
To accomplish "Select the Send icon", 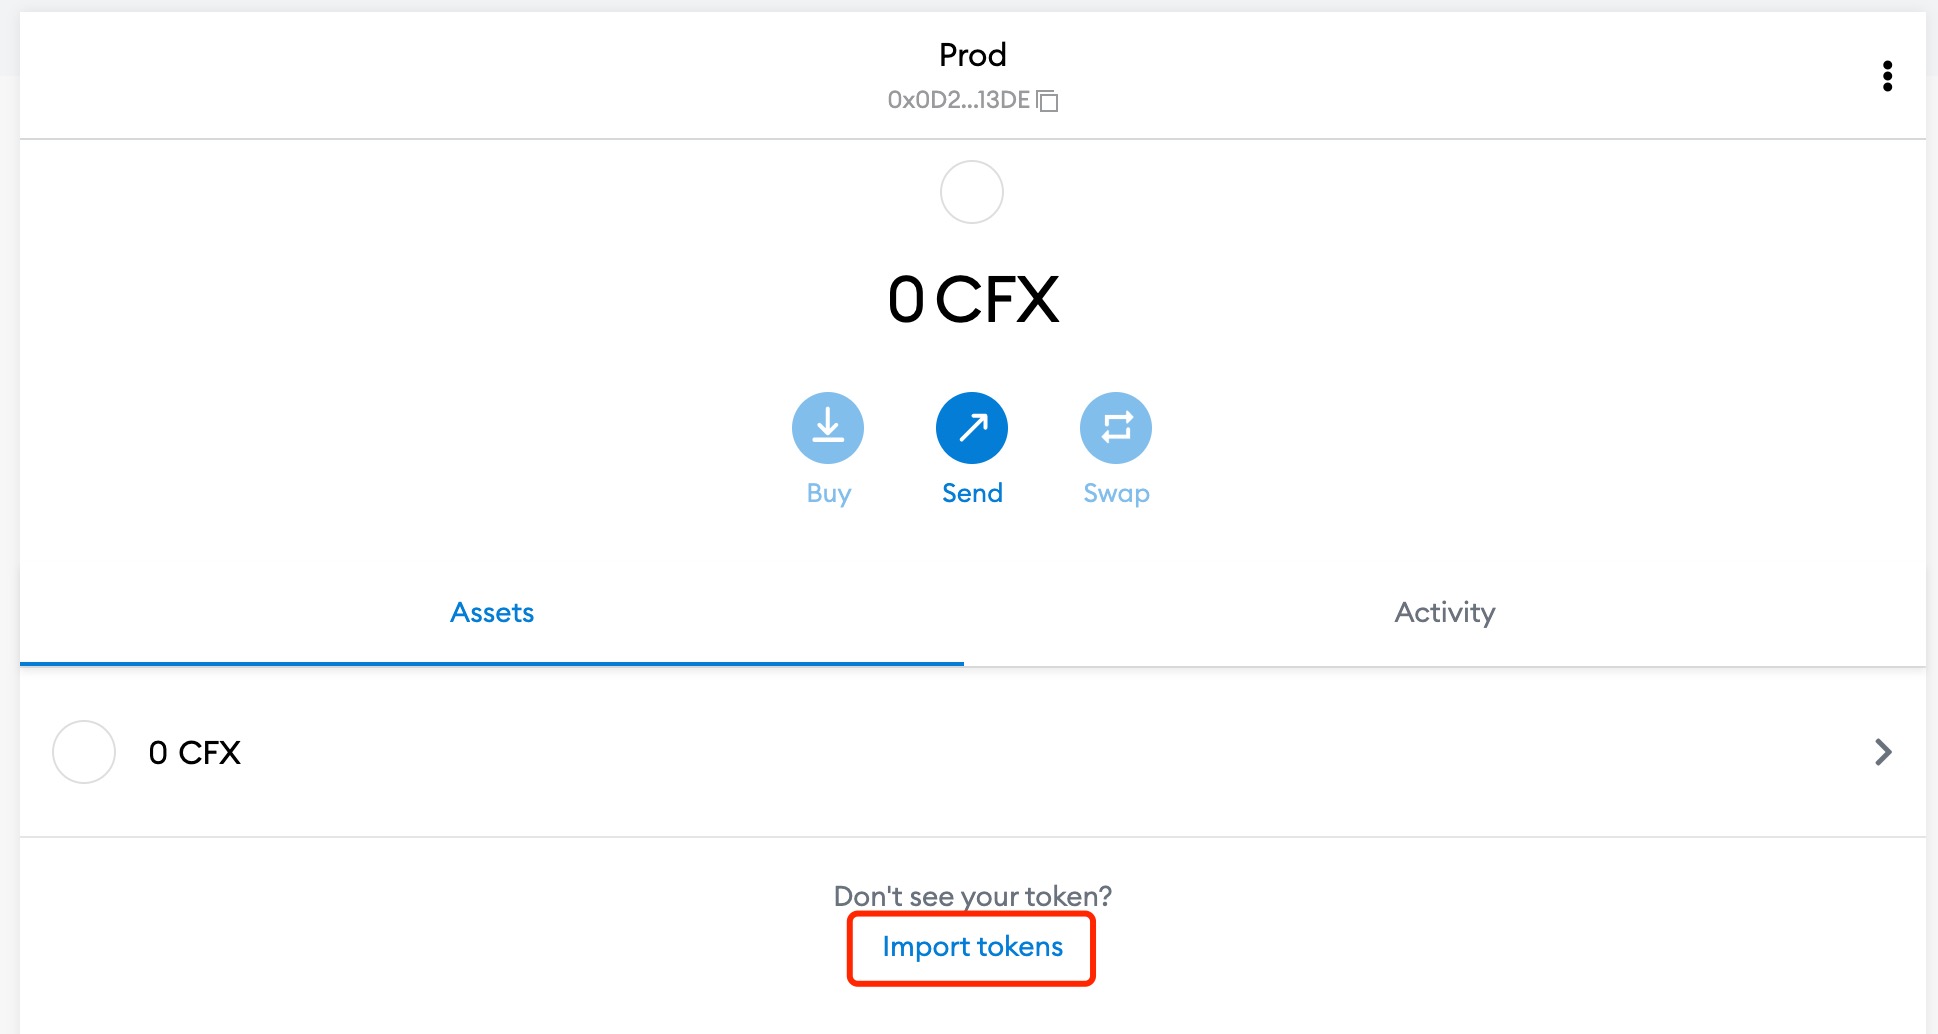I will tap(971, 427).
